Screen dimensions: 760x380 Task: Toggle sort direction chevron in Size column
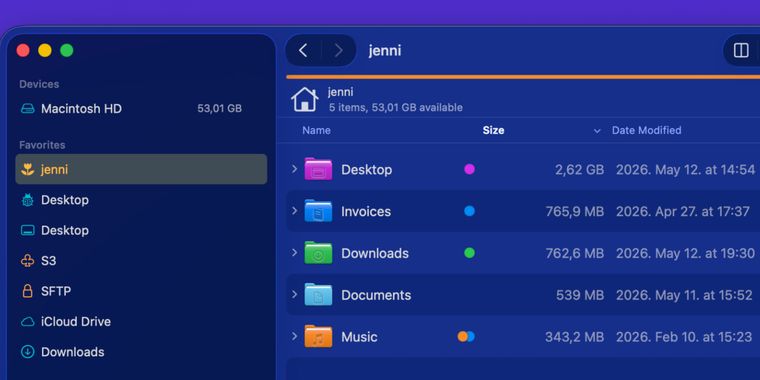(x=597, y=131)
